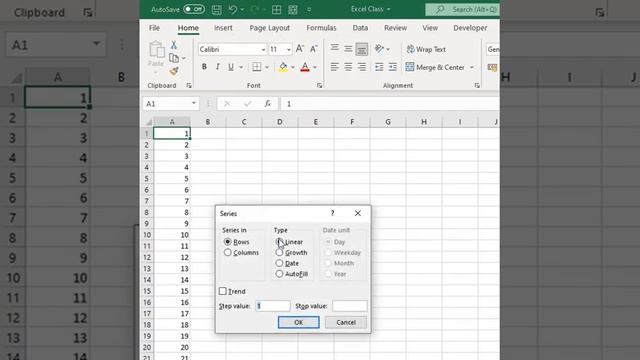Switch to the Developer tab
Screen dimensions: 640x360
click(470, 28)
